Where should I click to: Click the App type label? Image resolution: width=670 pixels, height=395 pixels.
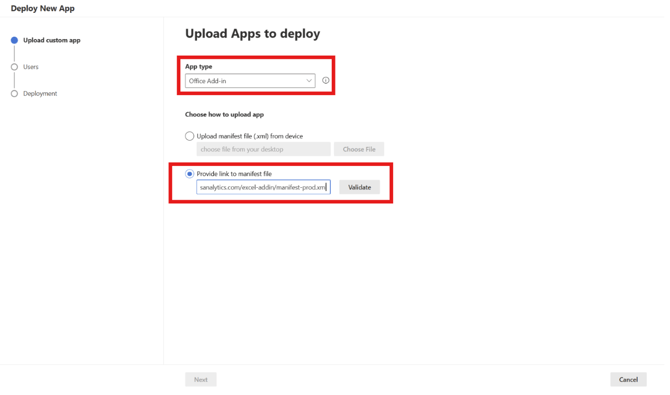click(200, 67)
